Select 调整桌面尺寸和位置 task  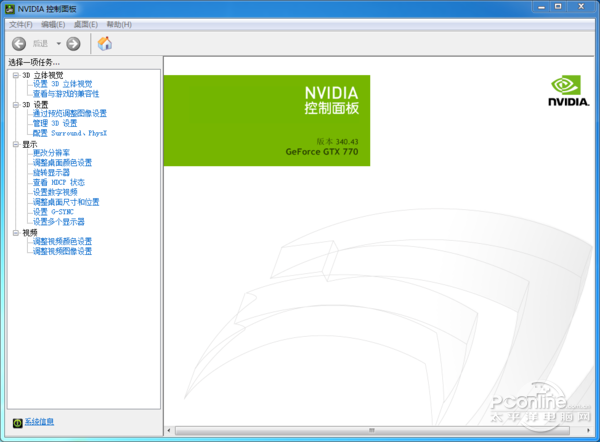pyautogui.click(x=66, y=202)
